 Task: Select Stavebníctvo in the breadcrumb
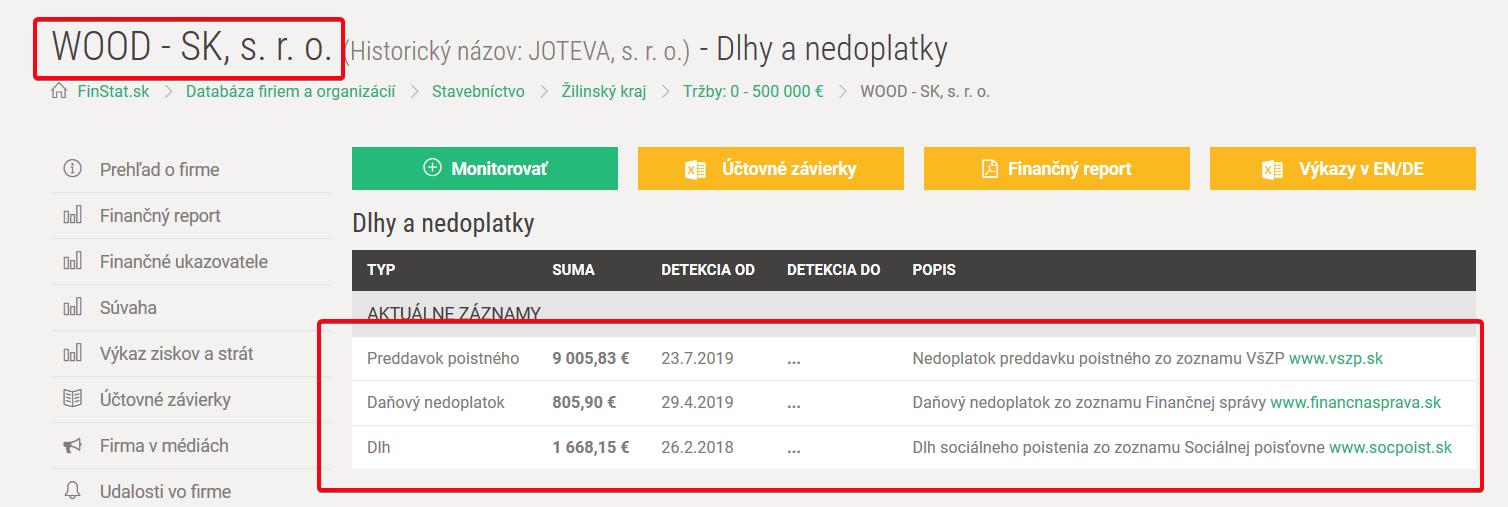478,92
